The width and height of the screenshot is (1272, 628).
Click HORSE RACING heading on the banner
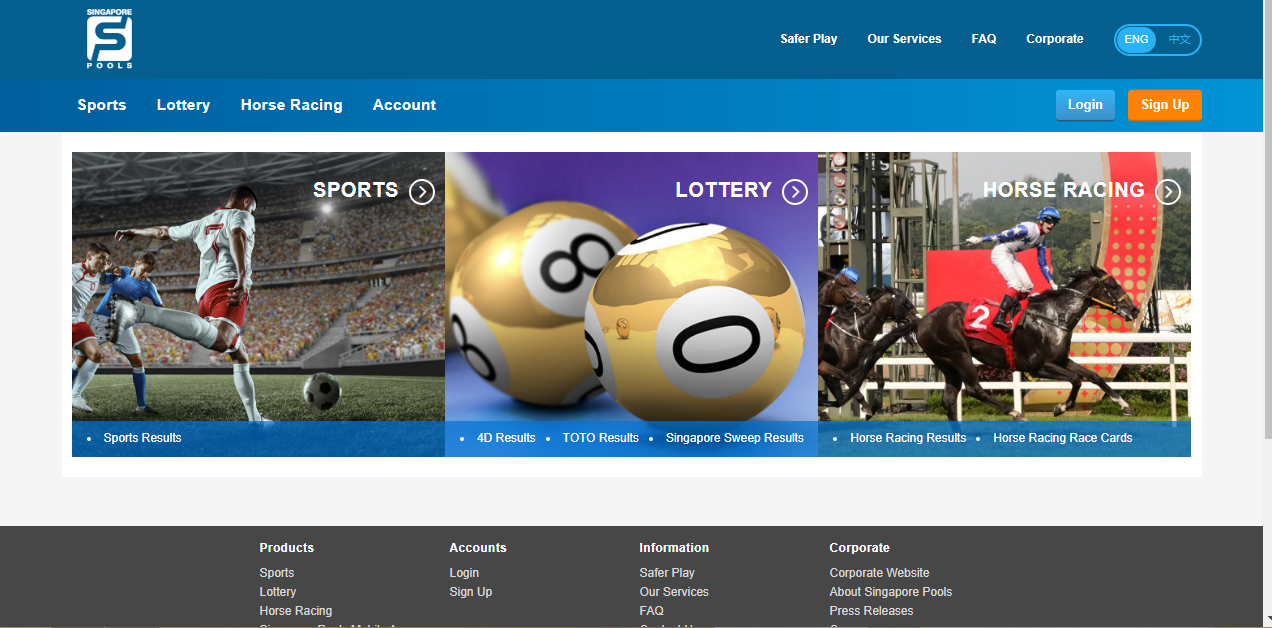[x=1063, y=190]
